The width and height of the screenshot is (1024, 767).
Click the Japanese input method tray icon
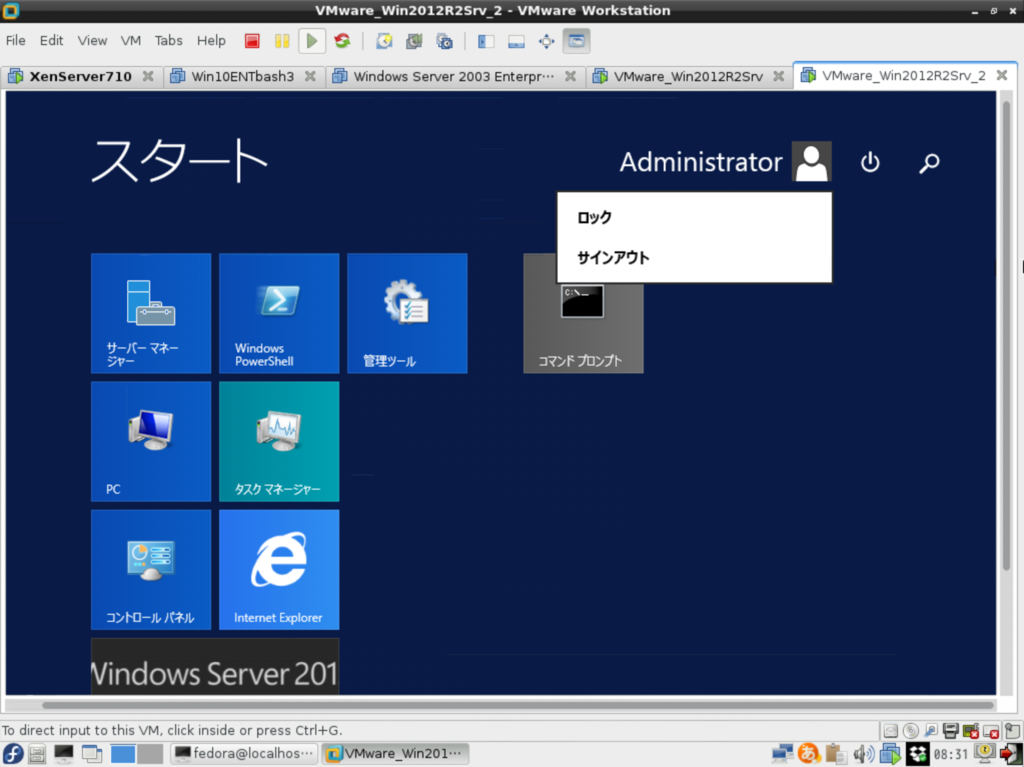809,753
